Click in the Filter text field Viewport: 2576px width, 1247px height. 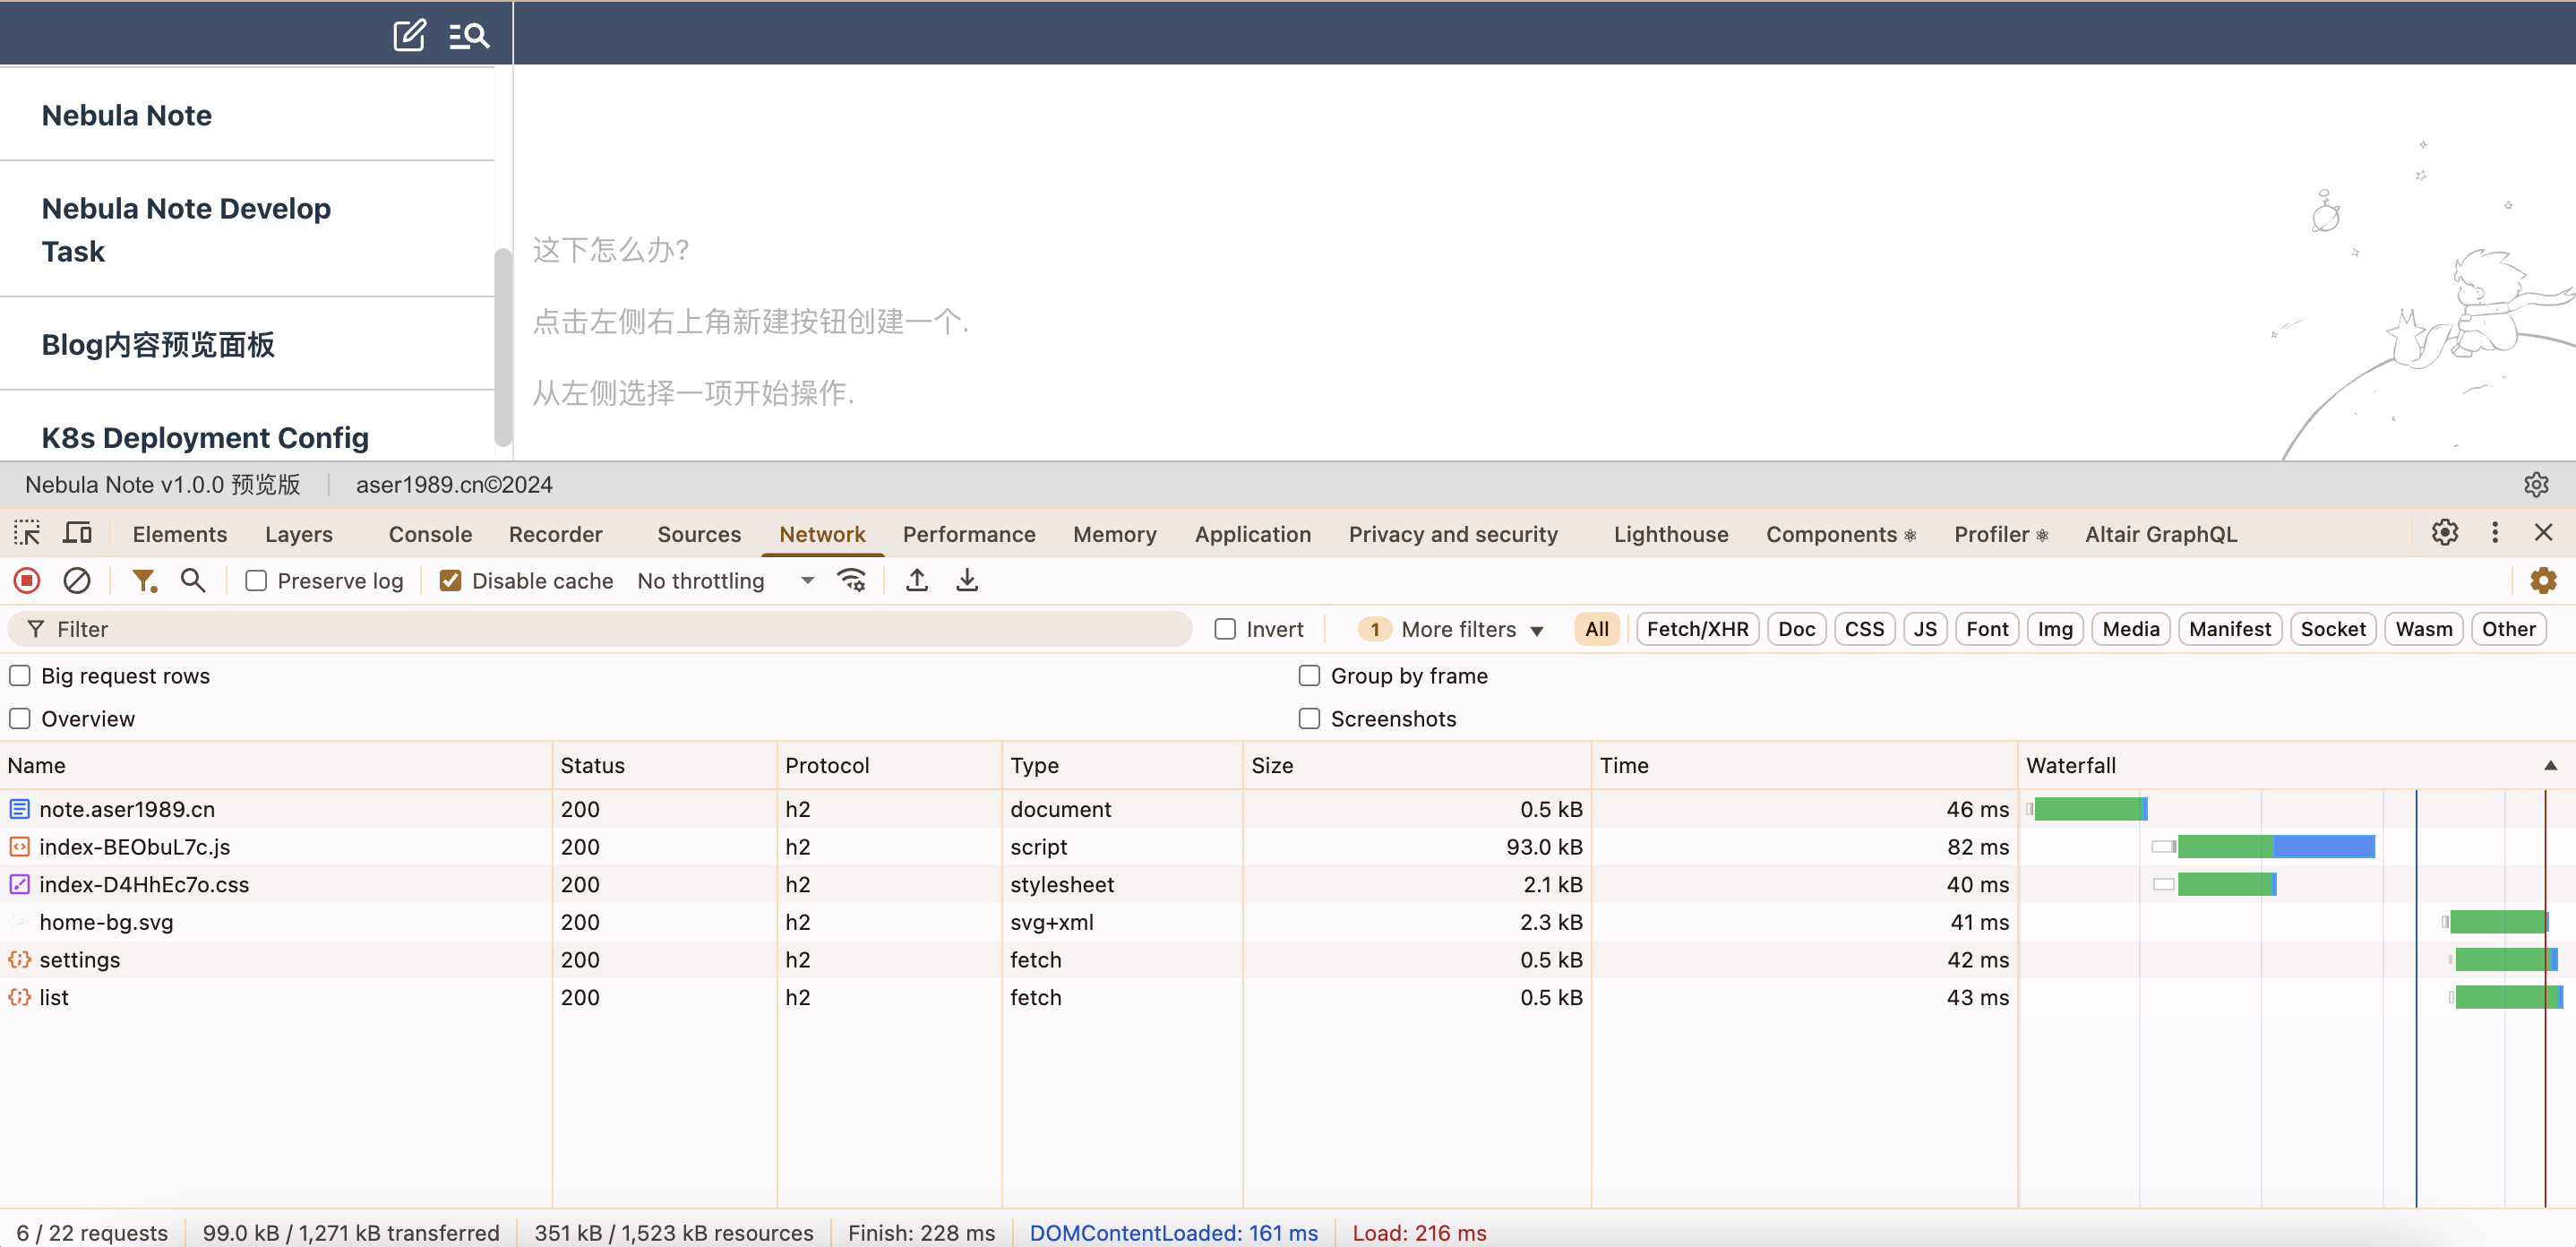pyautogui.click(x=600, y=629)
